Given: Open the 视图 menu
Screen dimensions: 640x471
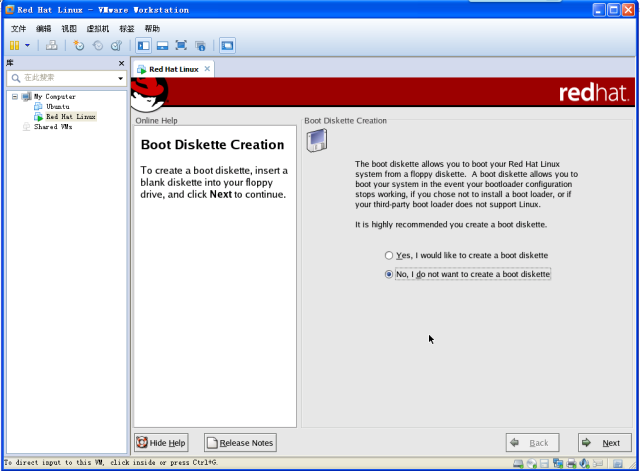Looking at the screenshot, I should (x=69, y=29).
